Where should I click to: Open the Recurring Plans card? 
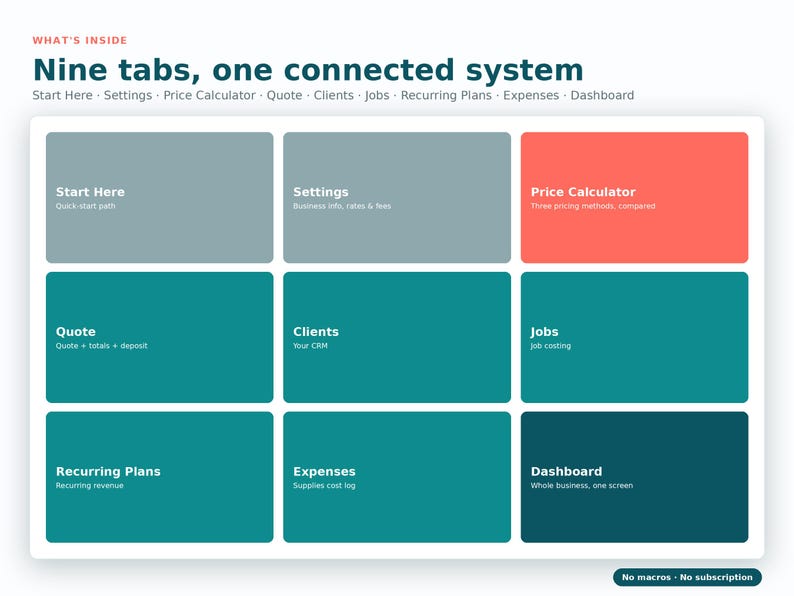coord(160,477)
